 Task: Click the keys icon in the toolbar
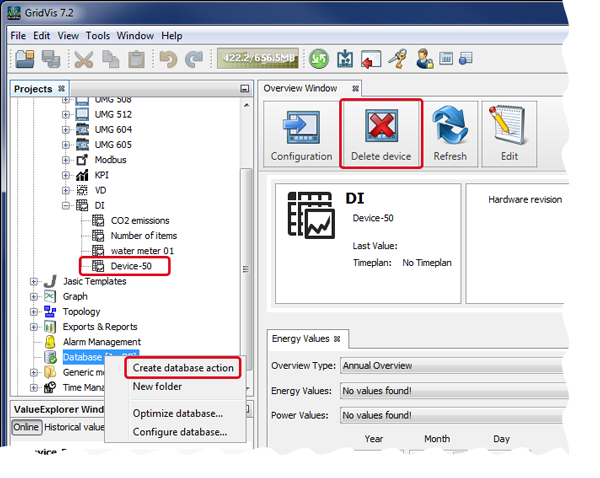click(x=397, y=60)
